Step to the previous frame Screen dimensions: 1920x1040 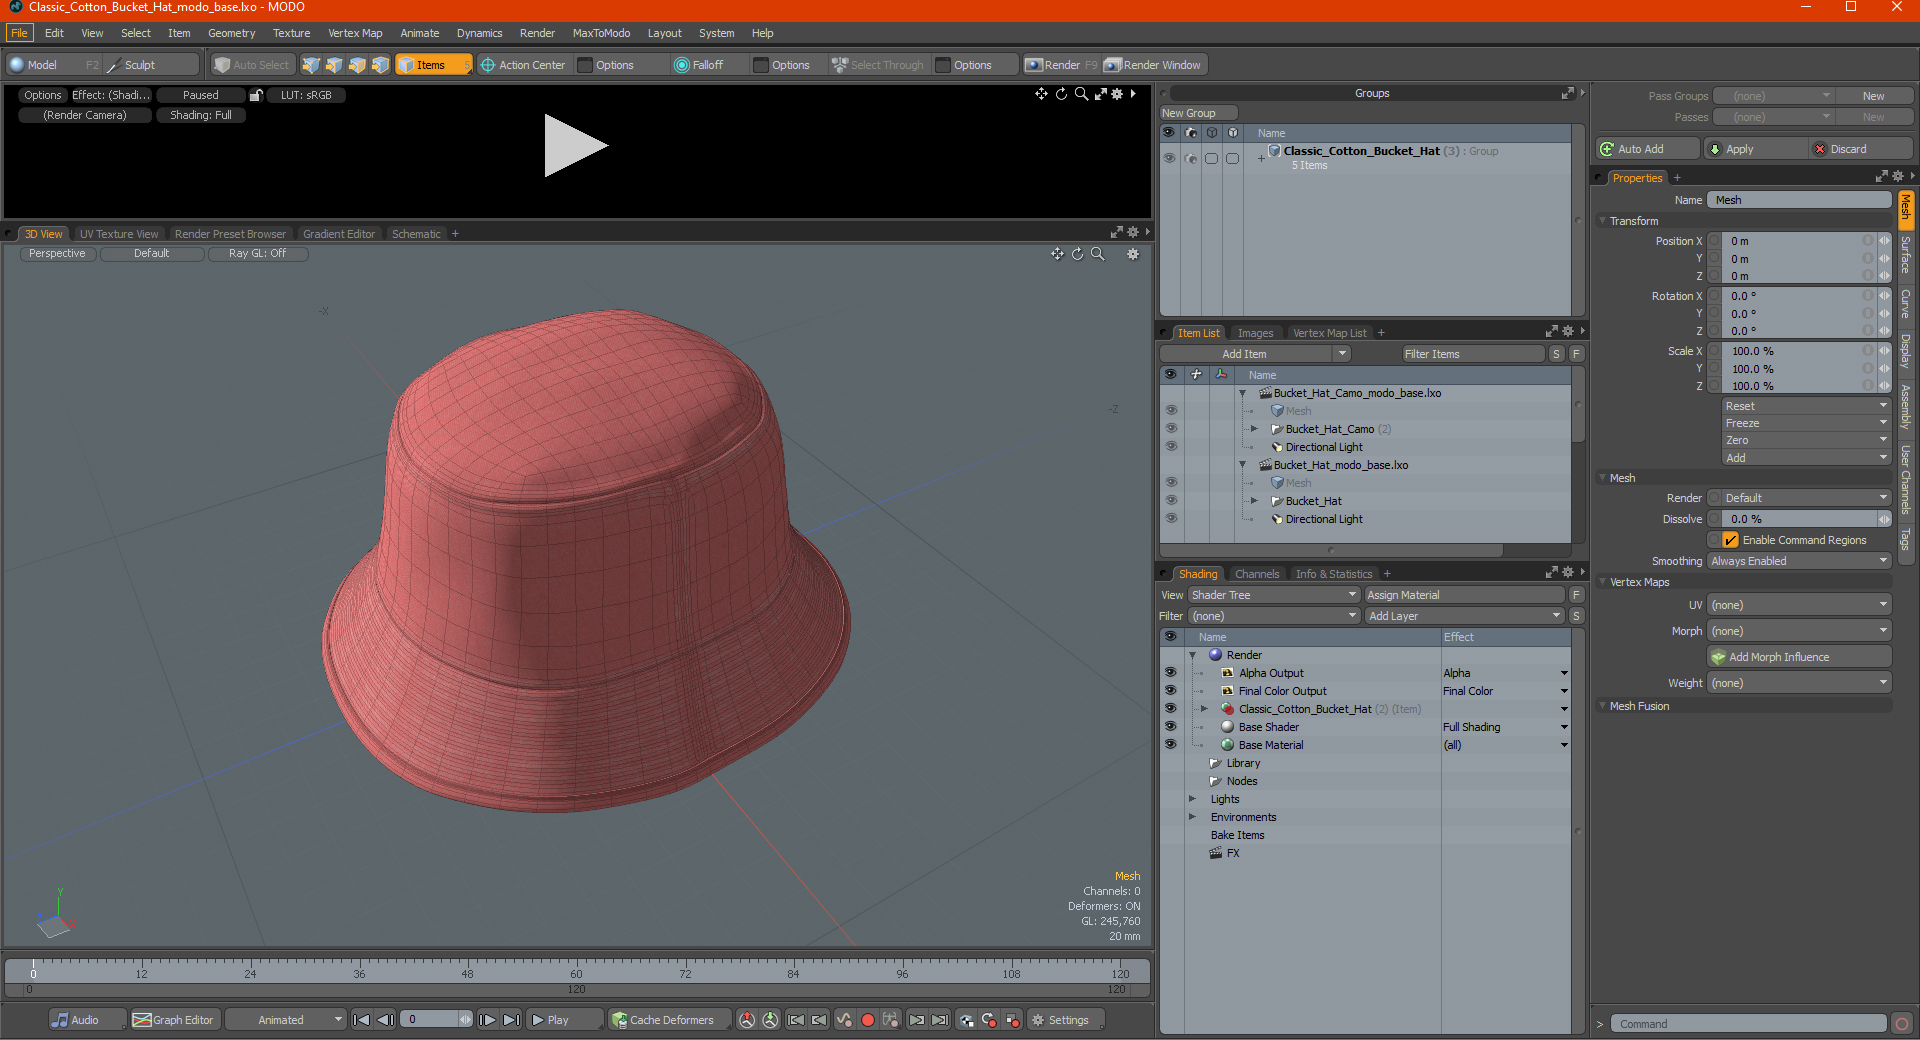385,1020
